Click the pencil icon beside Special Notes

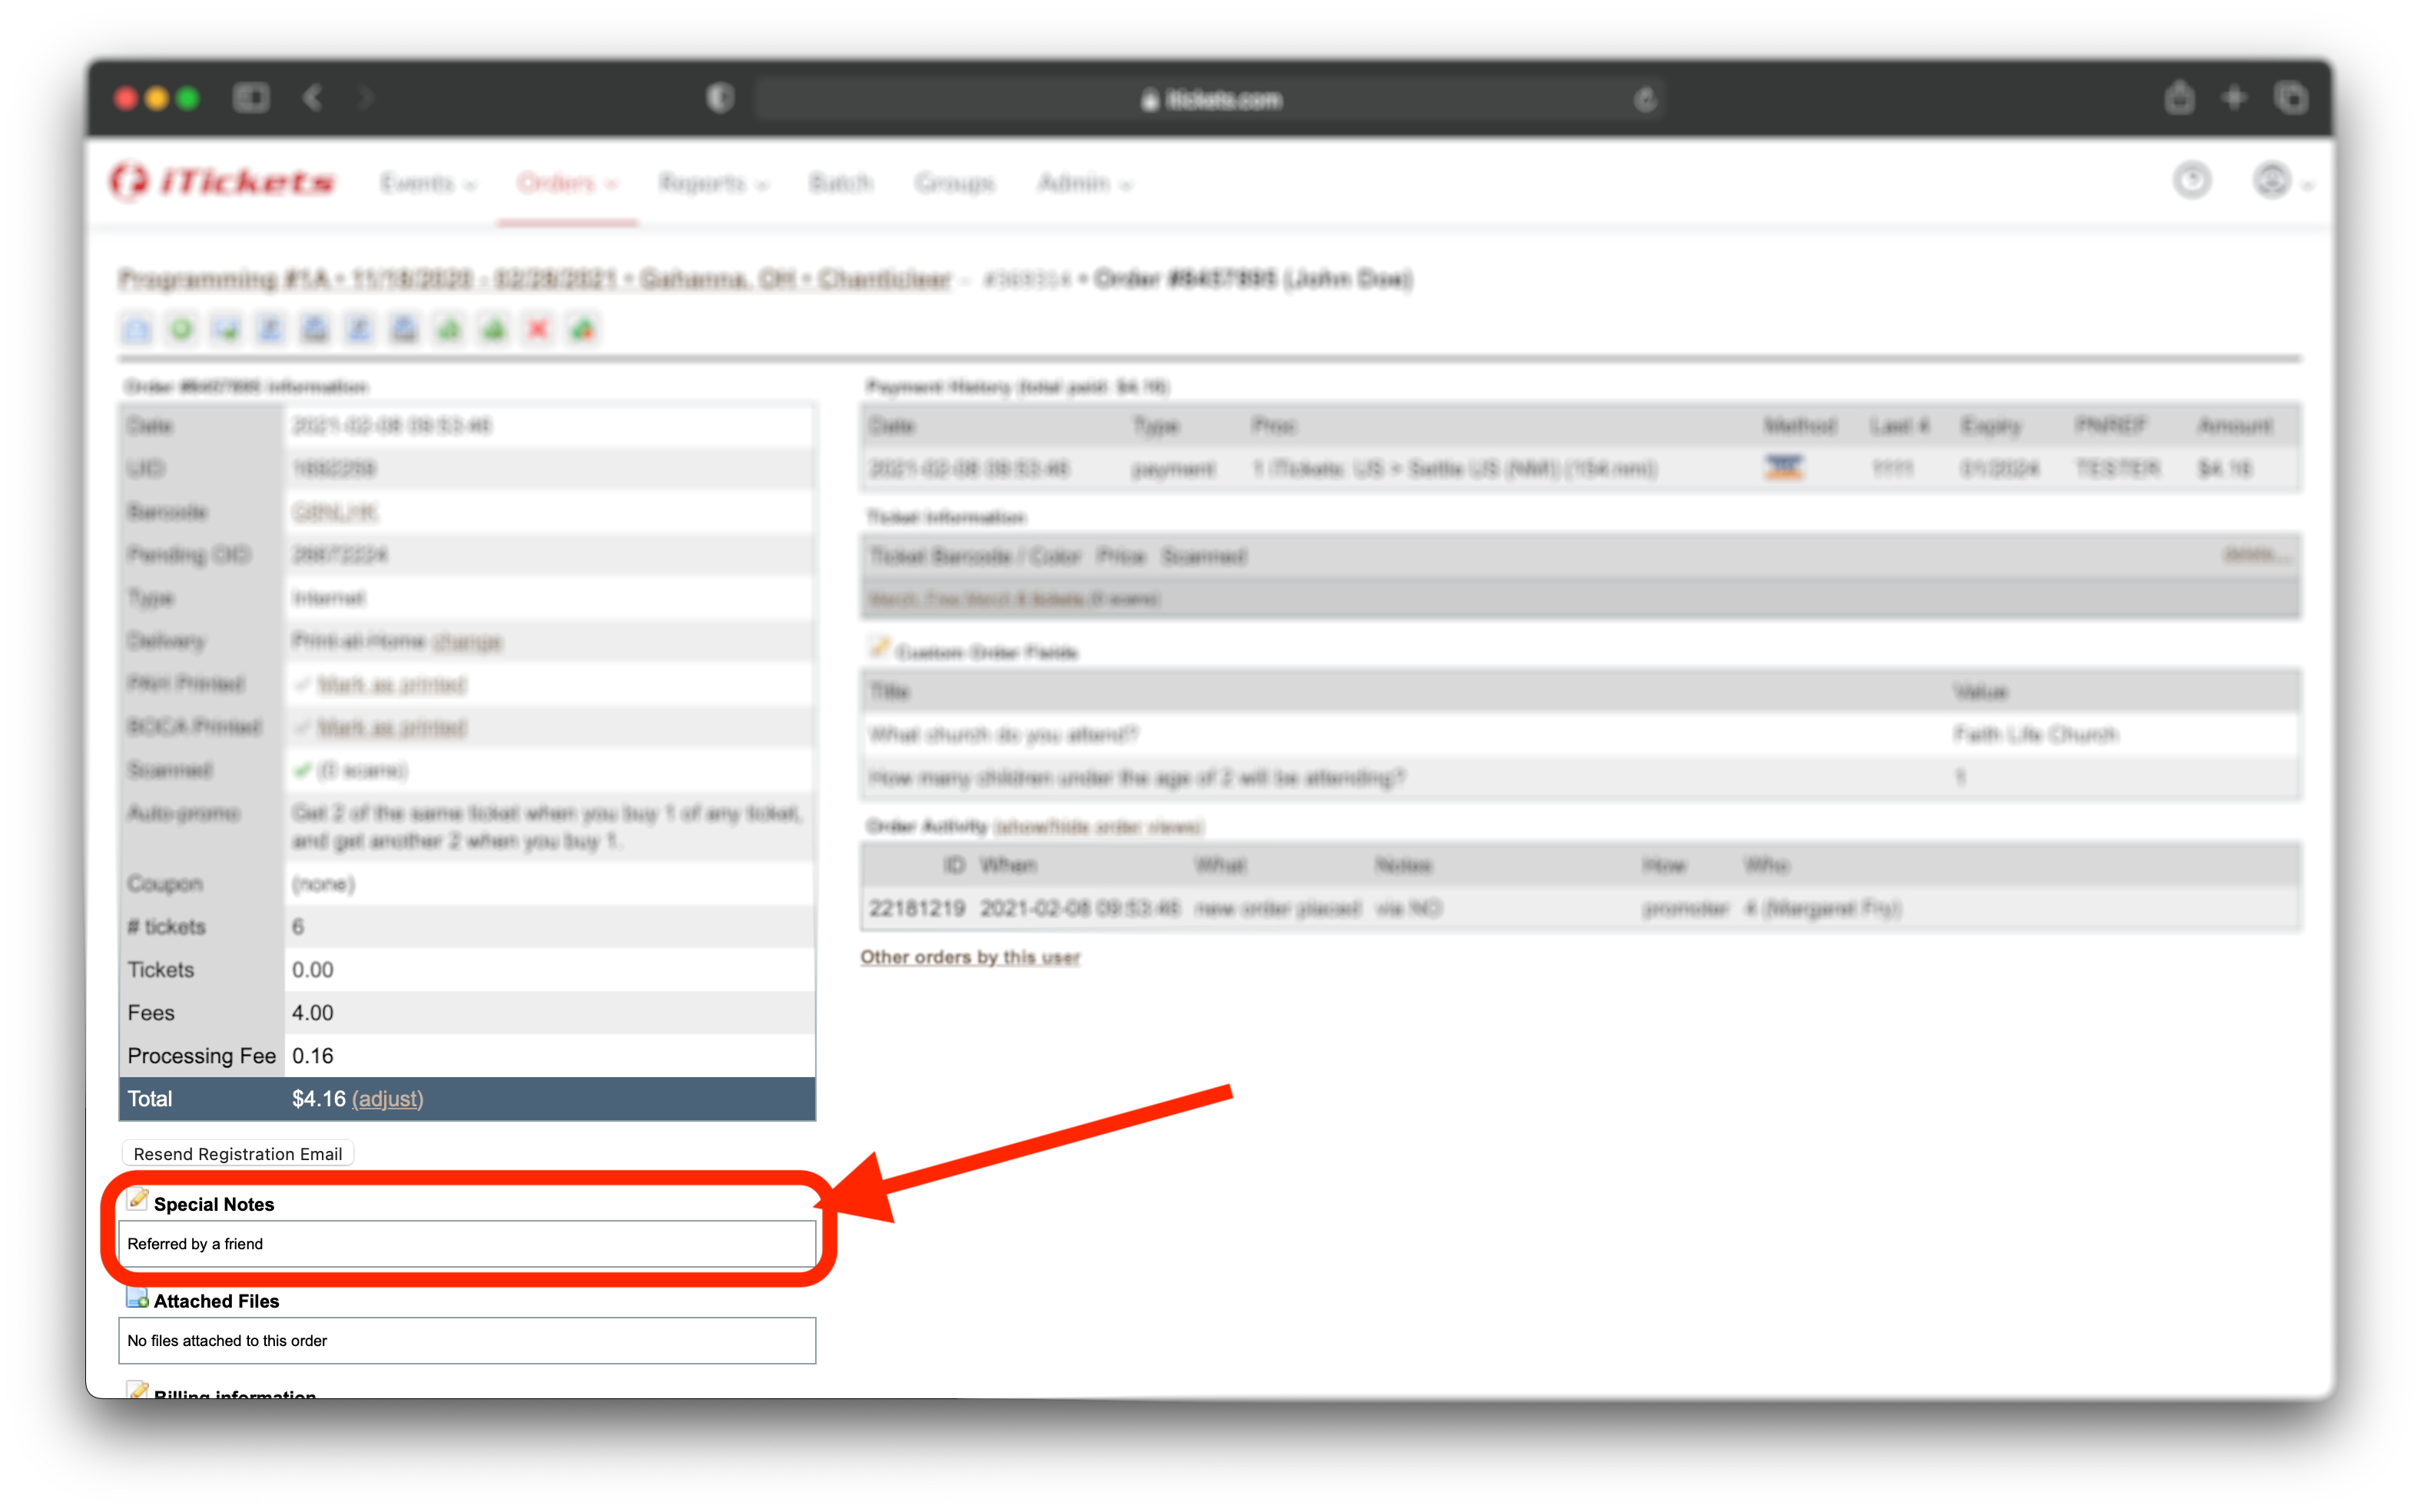[x=138, y=1200]
